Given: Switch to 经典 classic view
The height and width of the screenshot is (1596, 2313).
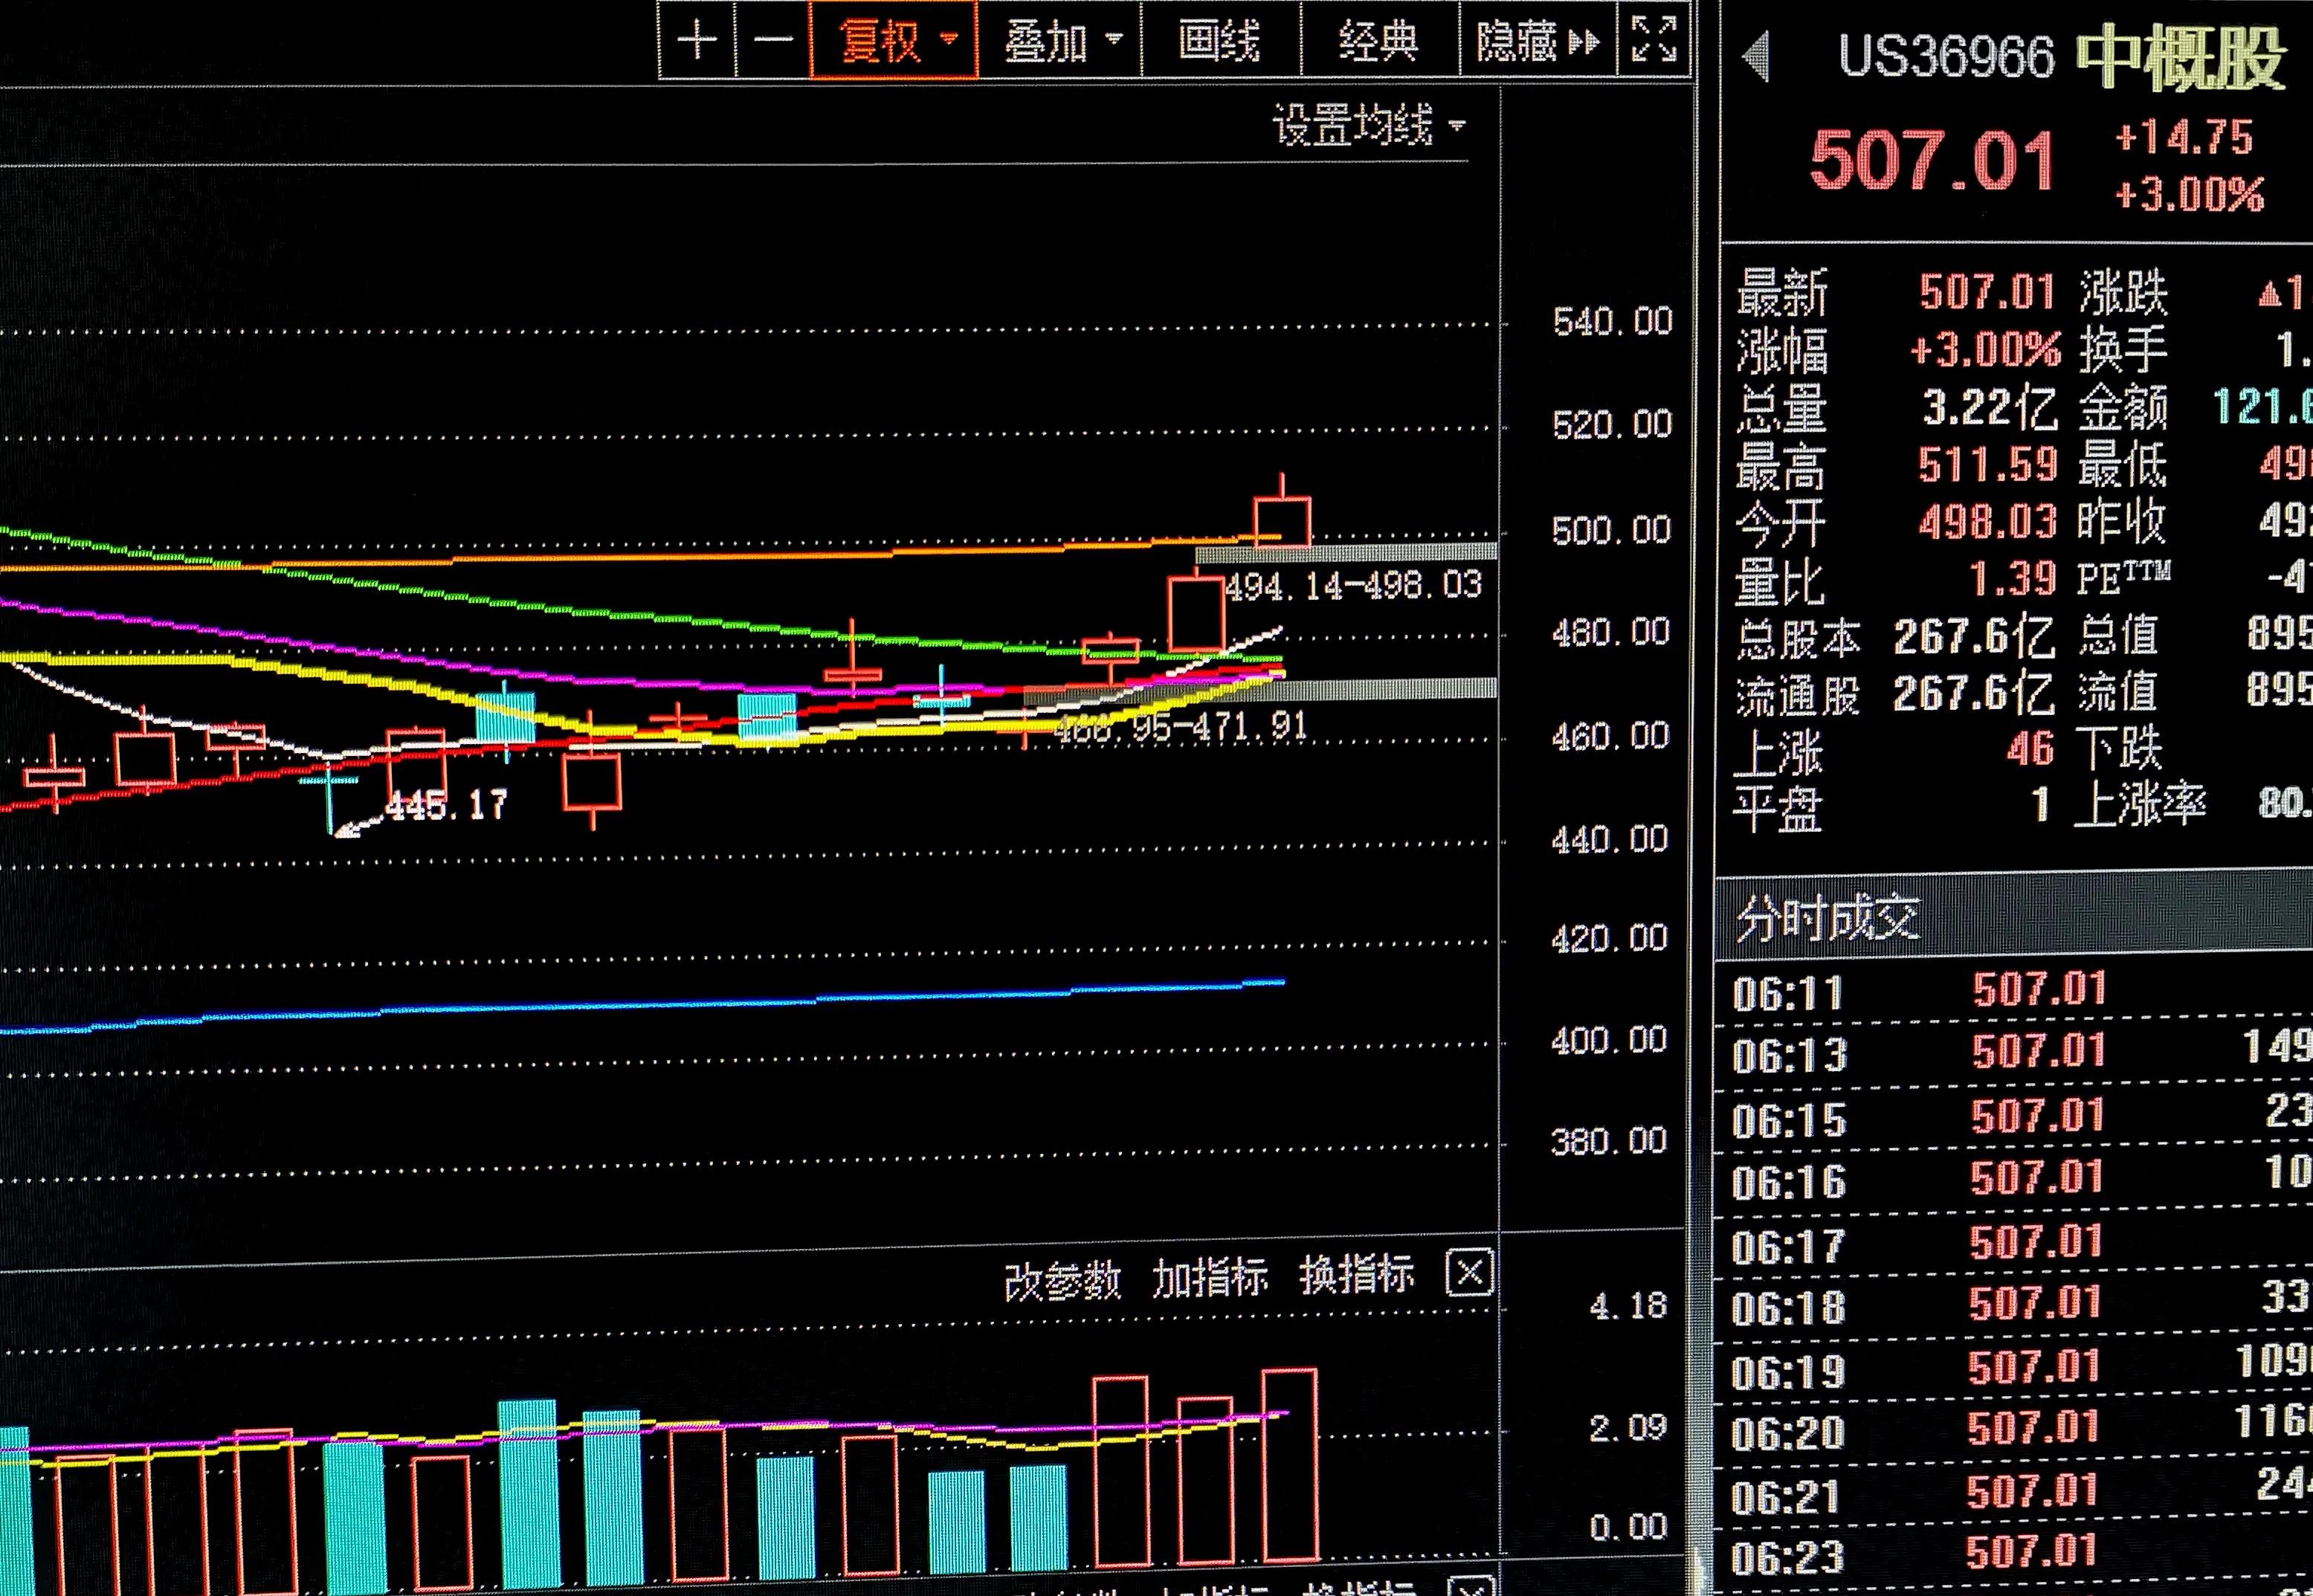Looking at the screenshot, I should (1379, 41).
